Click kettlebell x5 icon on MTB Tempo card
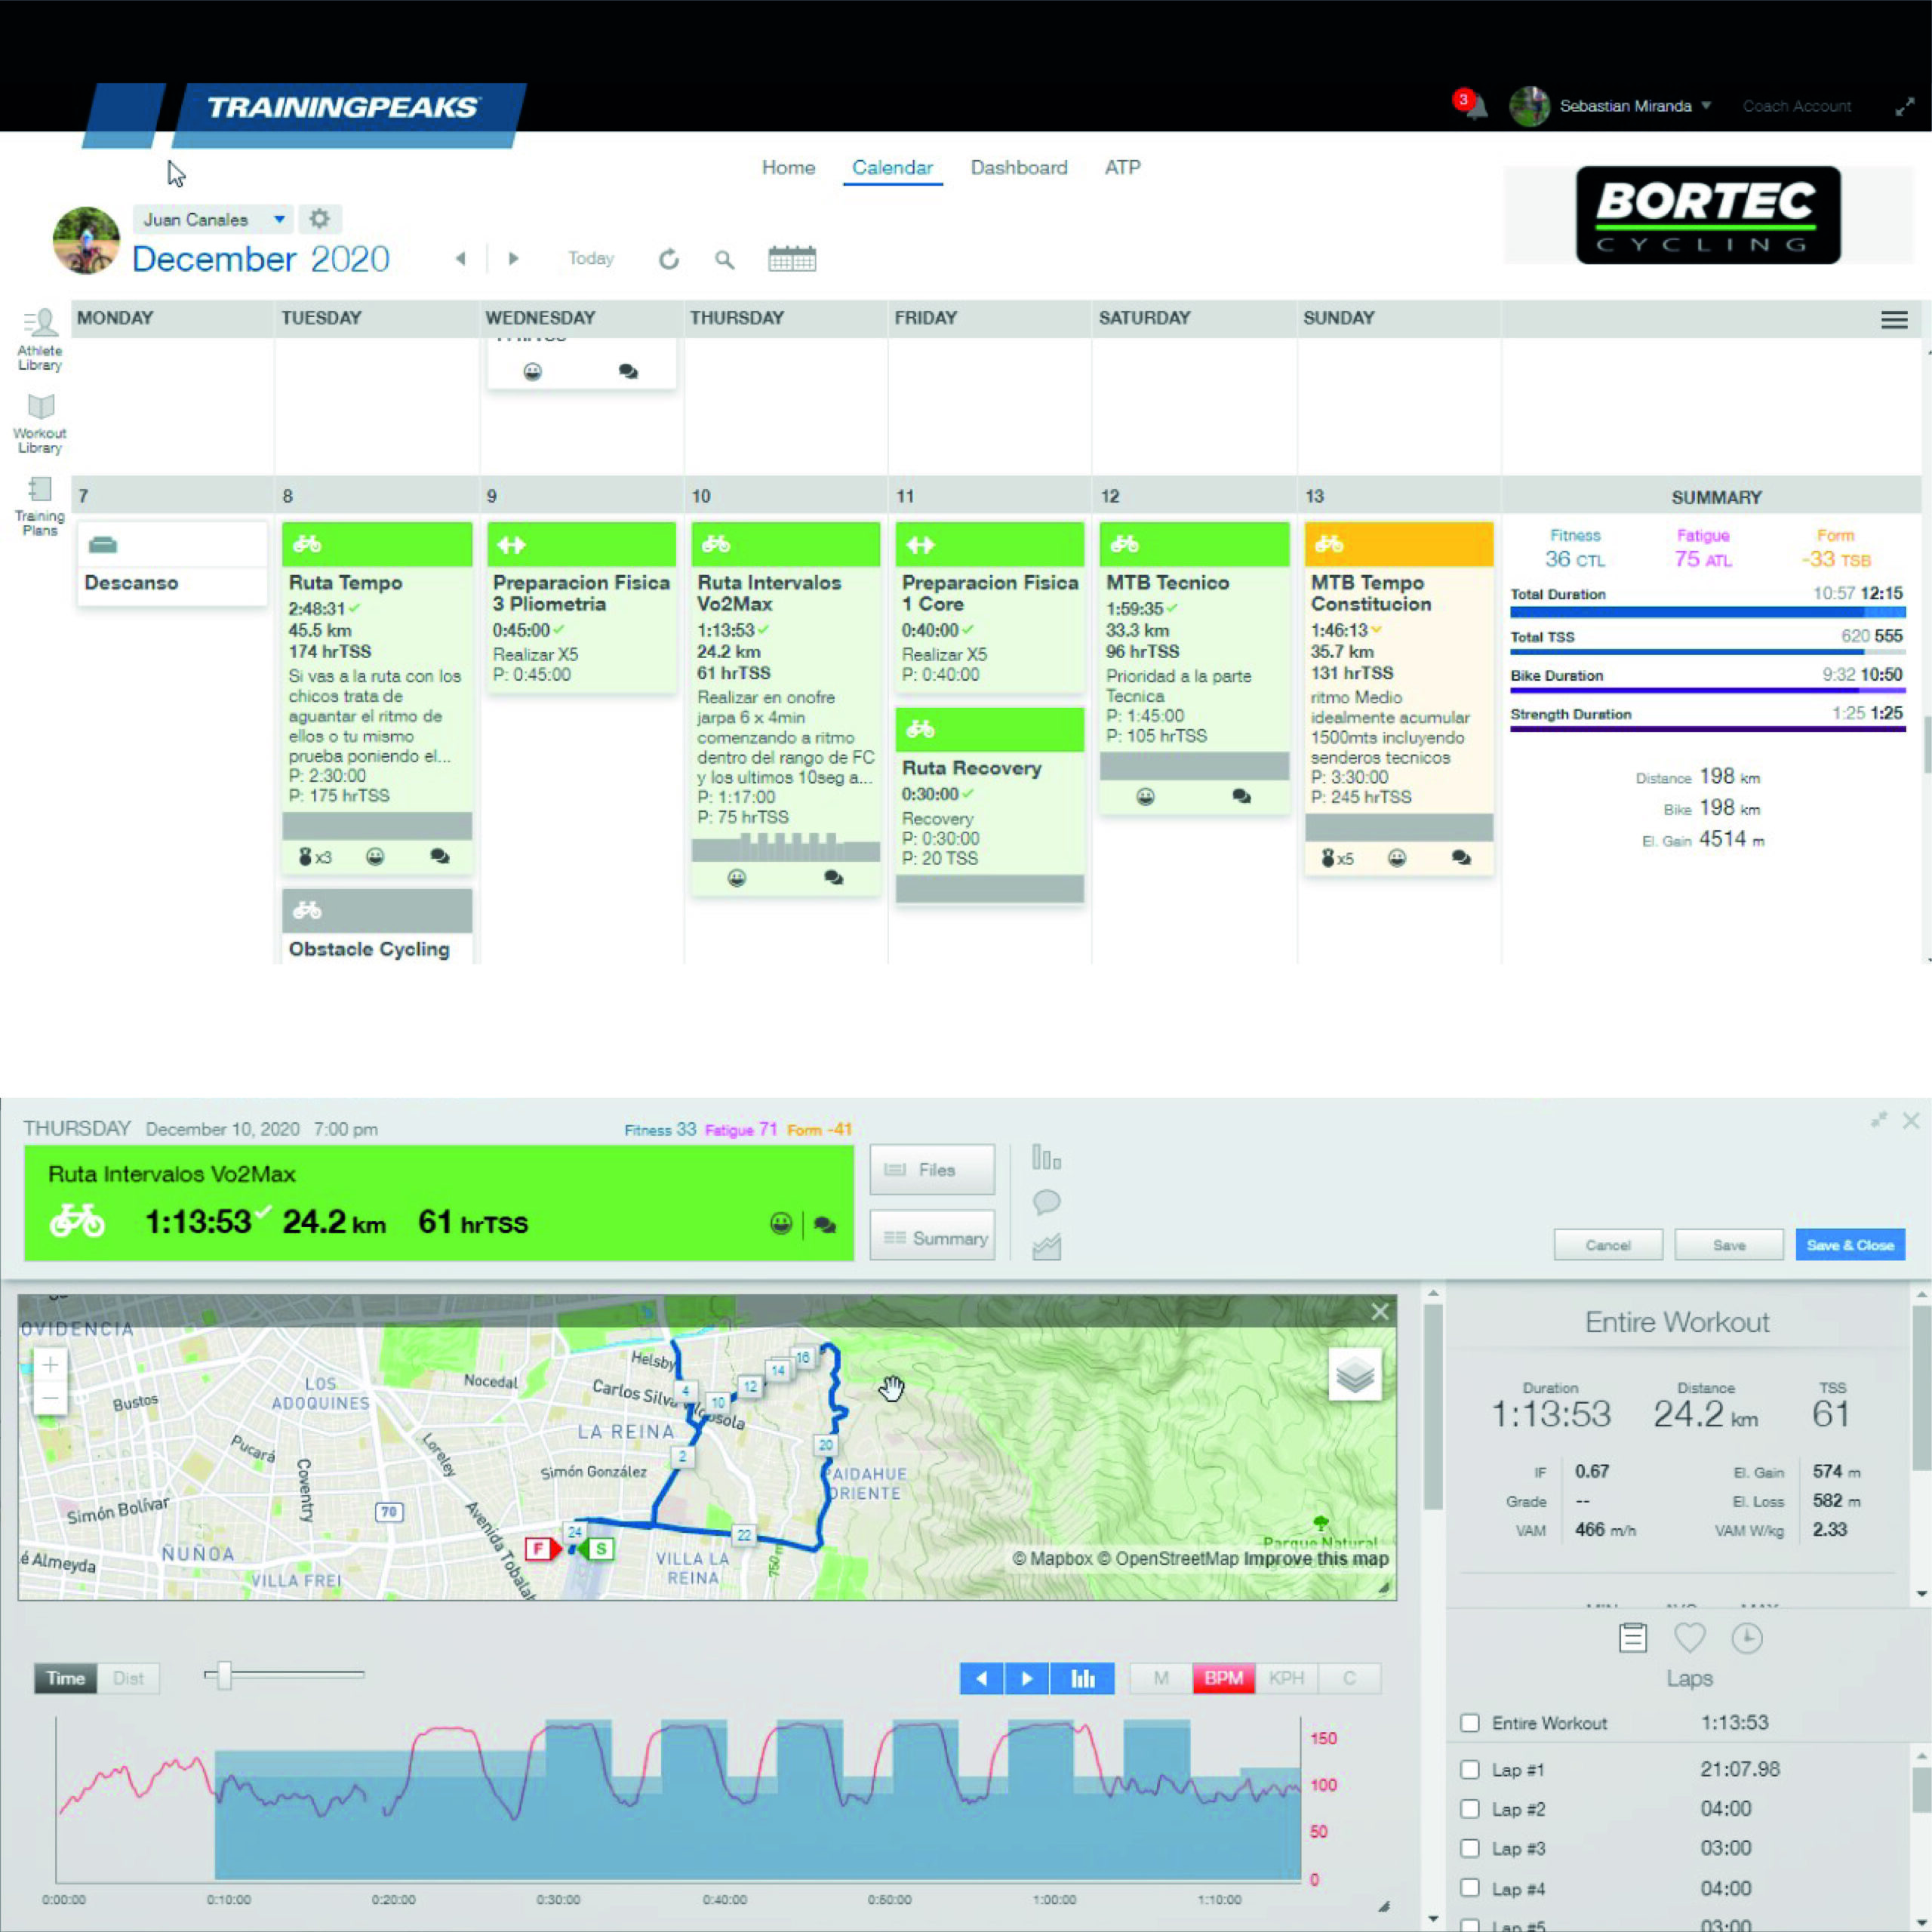 (1337, 858)
